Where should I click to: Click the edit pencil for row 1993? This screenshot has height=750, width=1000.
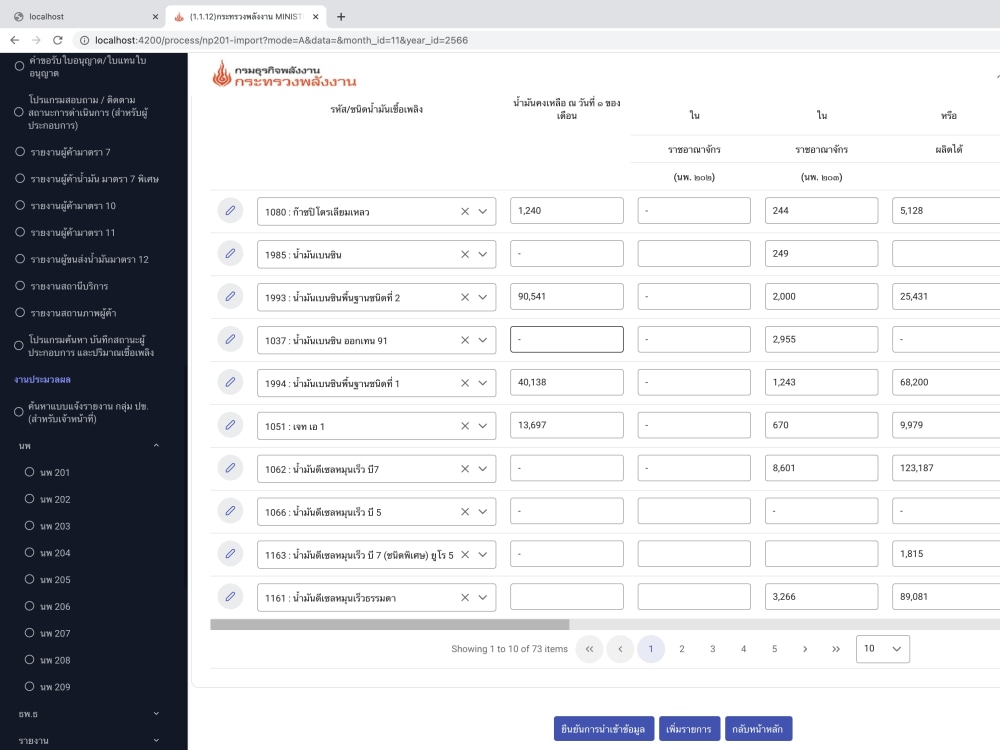click(x=230, y=297)
